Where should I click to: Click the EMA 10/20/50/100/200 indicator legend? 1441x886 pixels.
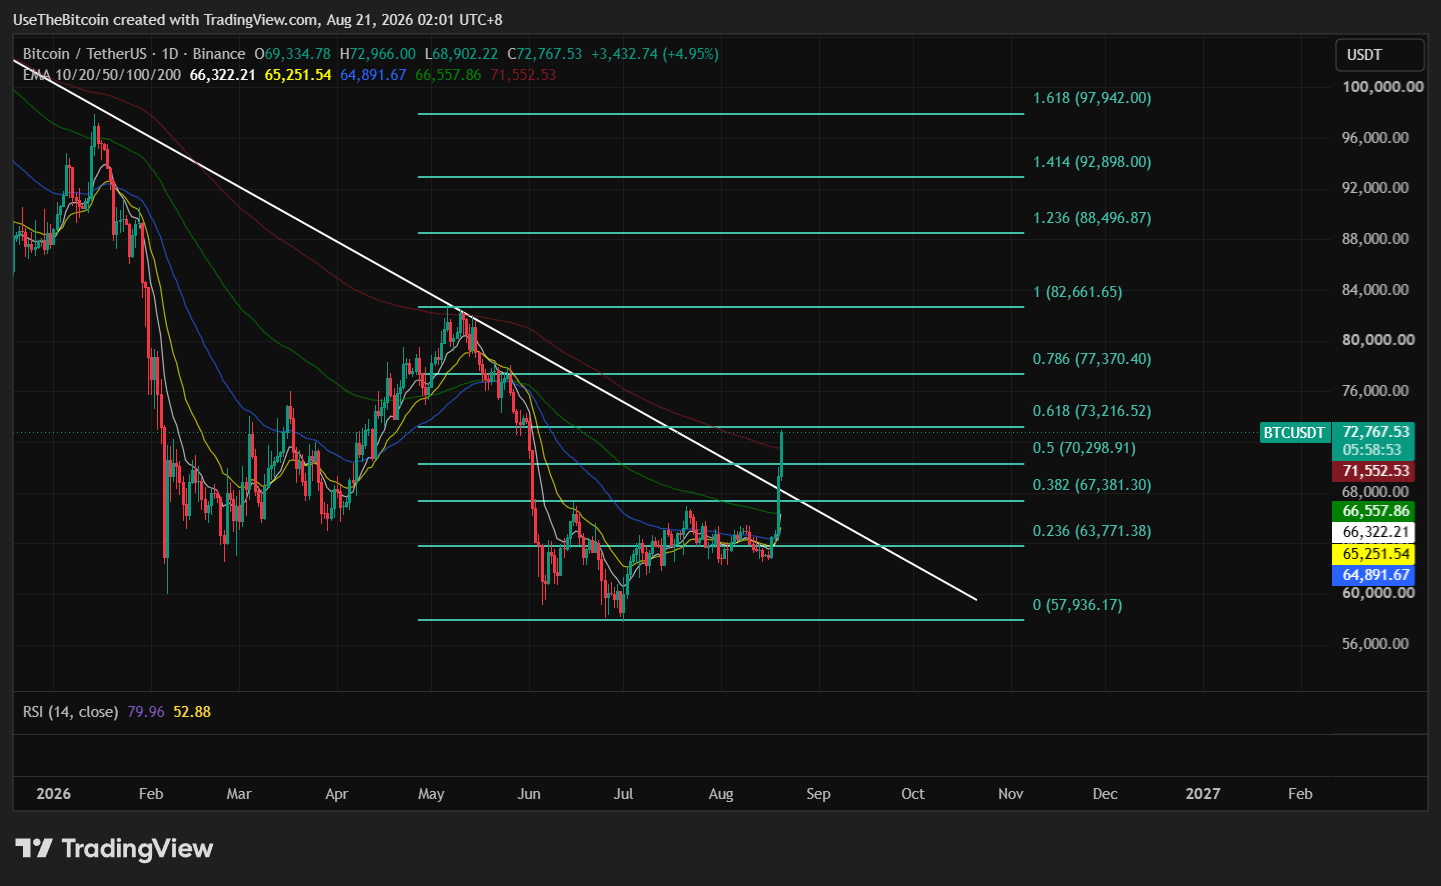coord(102,75)
